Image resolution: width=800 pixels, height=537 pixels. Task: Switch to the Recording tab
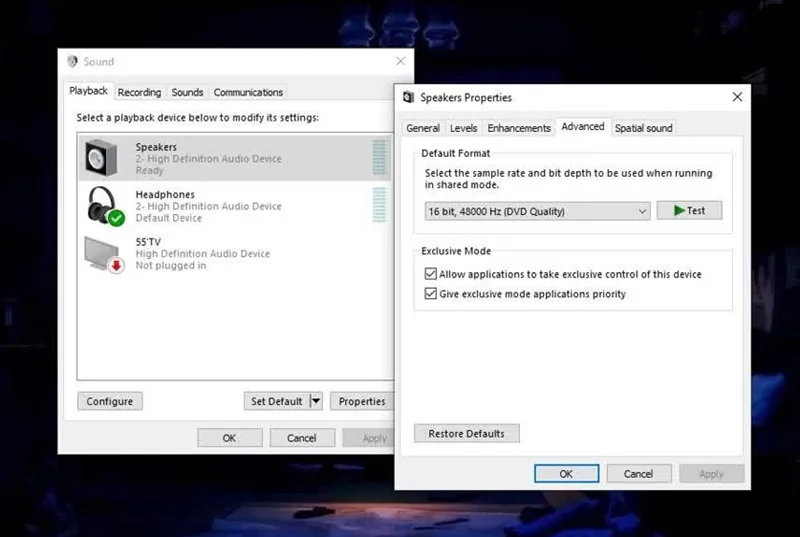click(x=139, y=92)
